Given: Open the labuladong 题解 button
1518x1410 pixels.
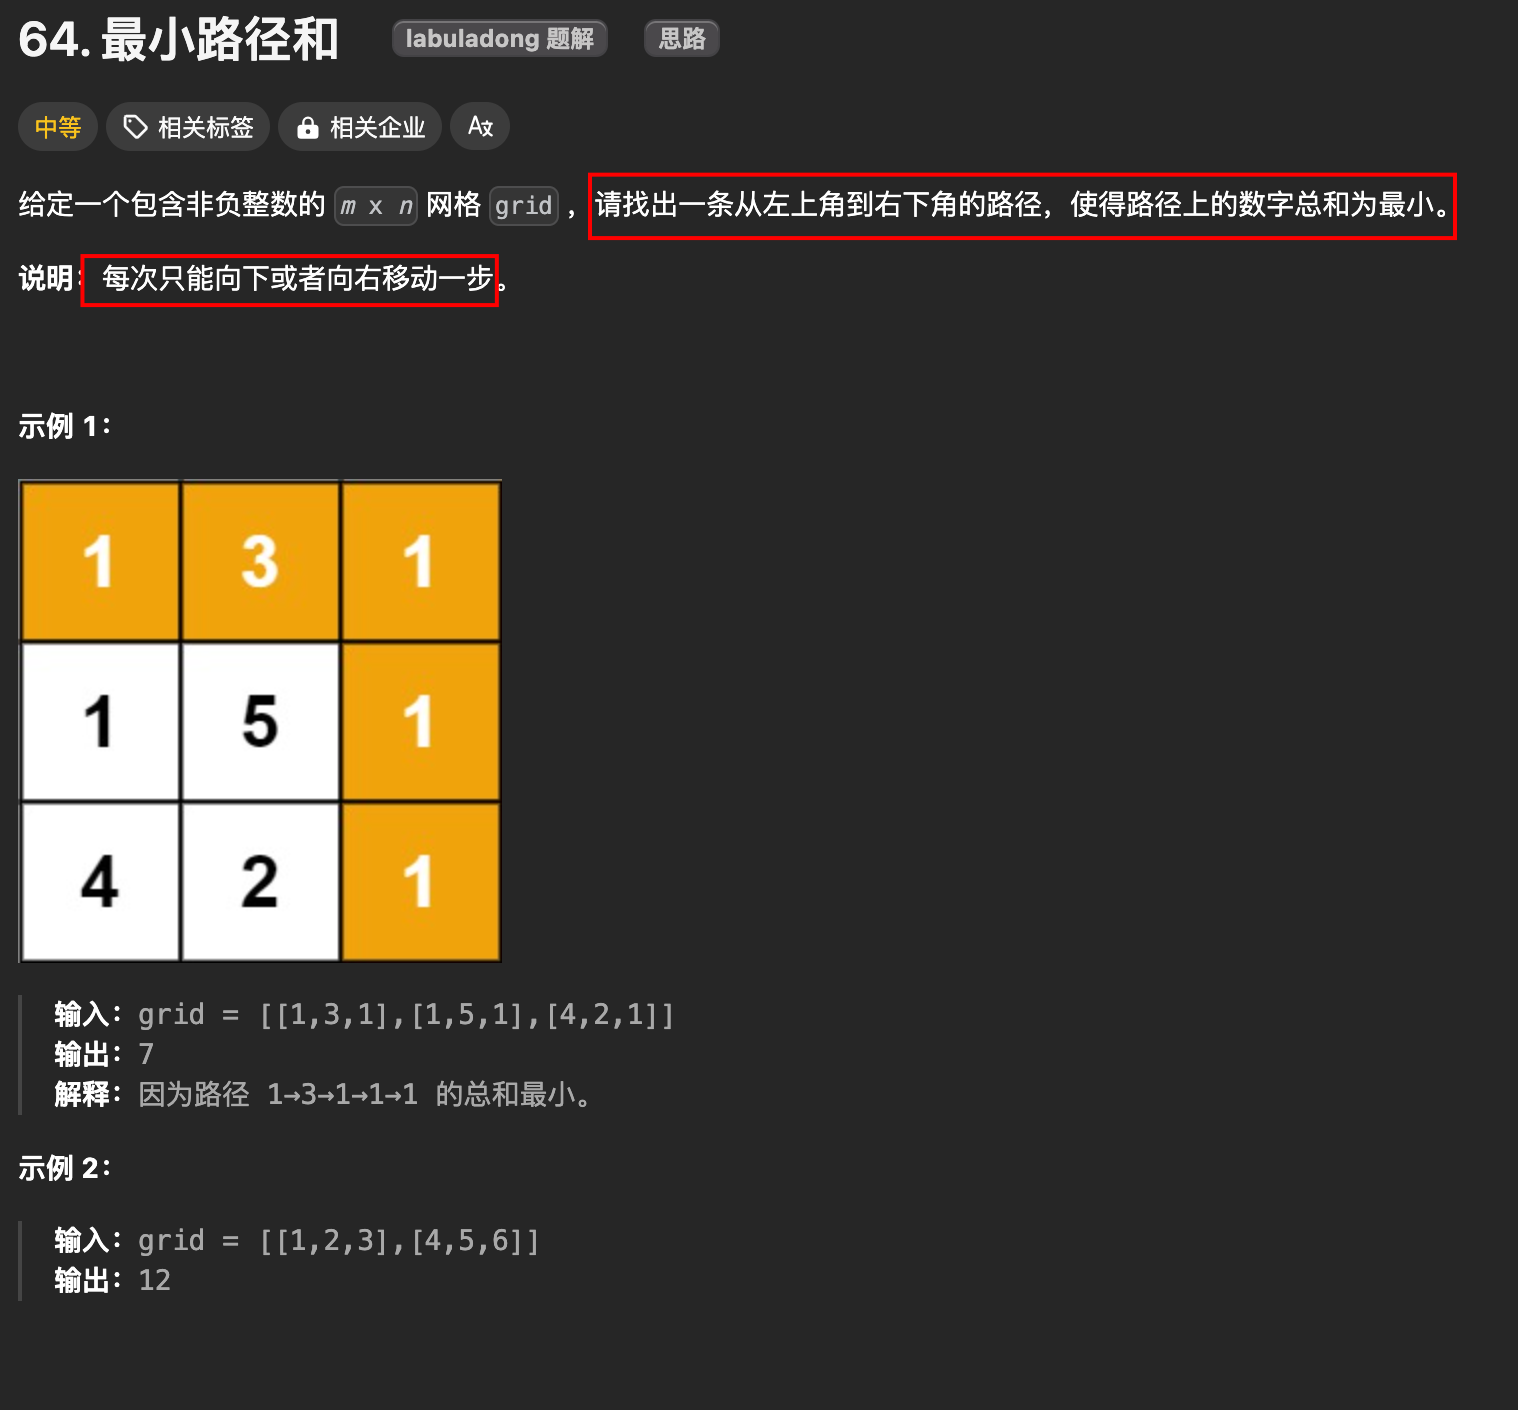Looking at the screenshot, I should (500, 39).
